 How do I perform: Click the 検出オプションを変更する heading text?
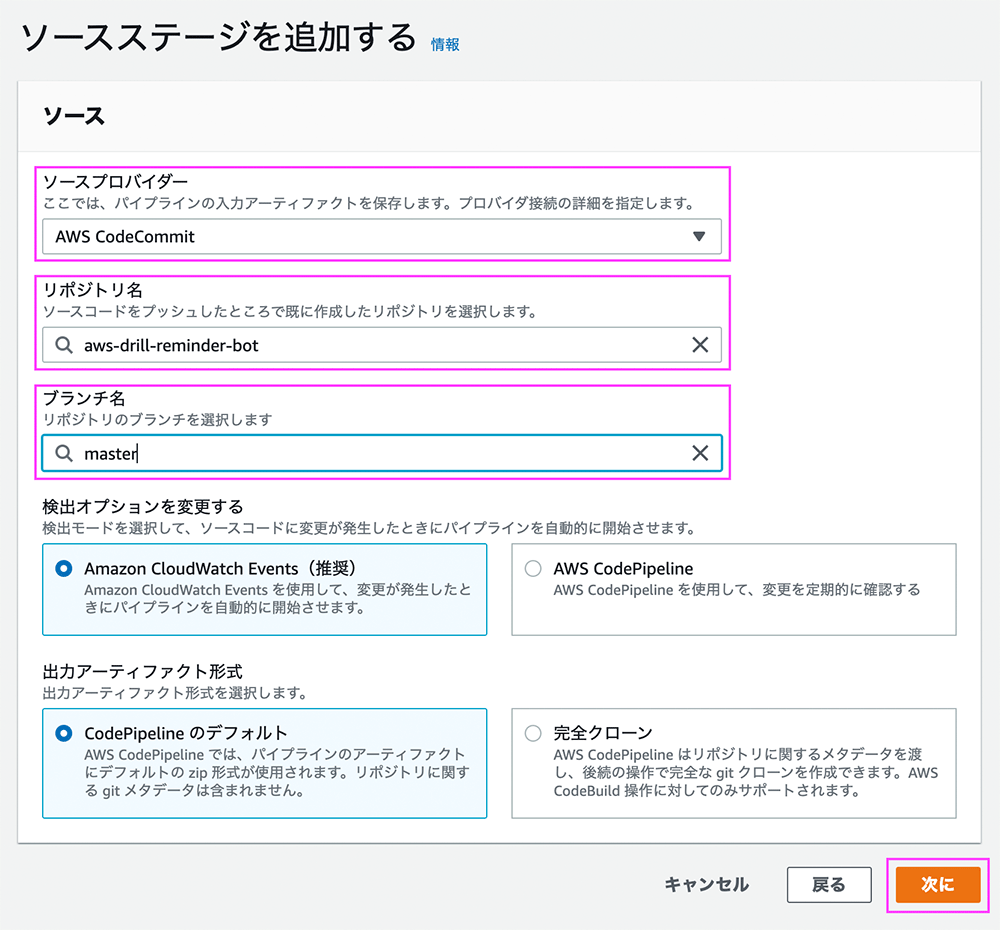coord(143,507)
